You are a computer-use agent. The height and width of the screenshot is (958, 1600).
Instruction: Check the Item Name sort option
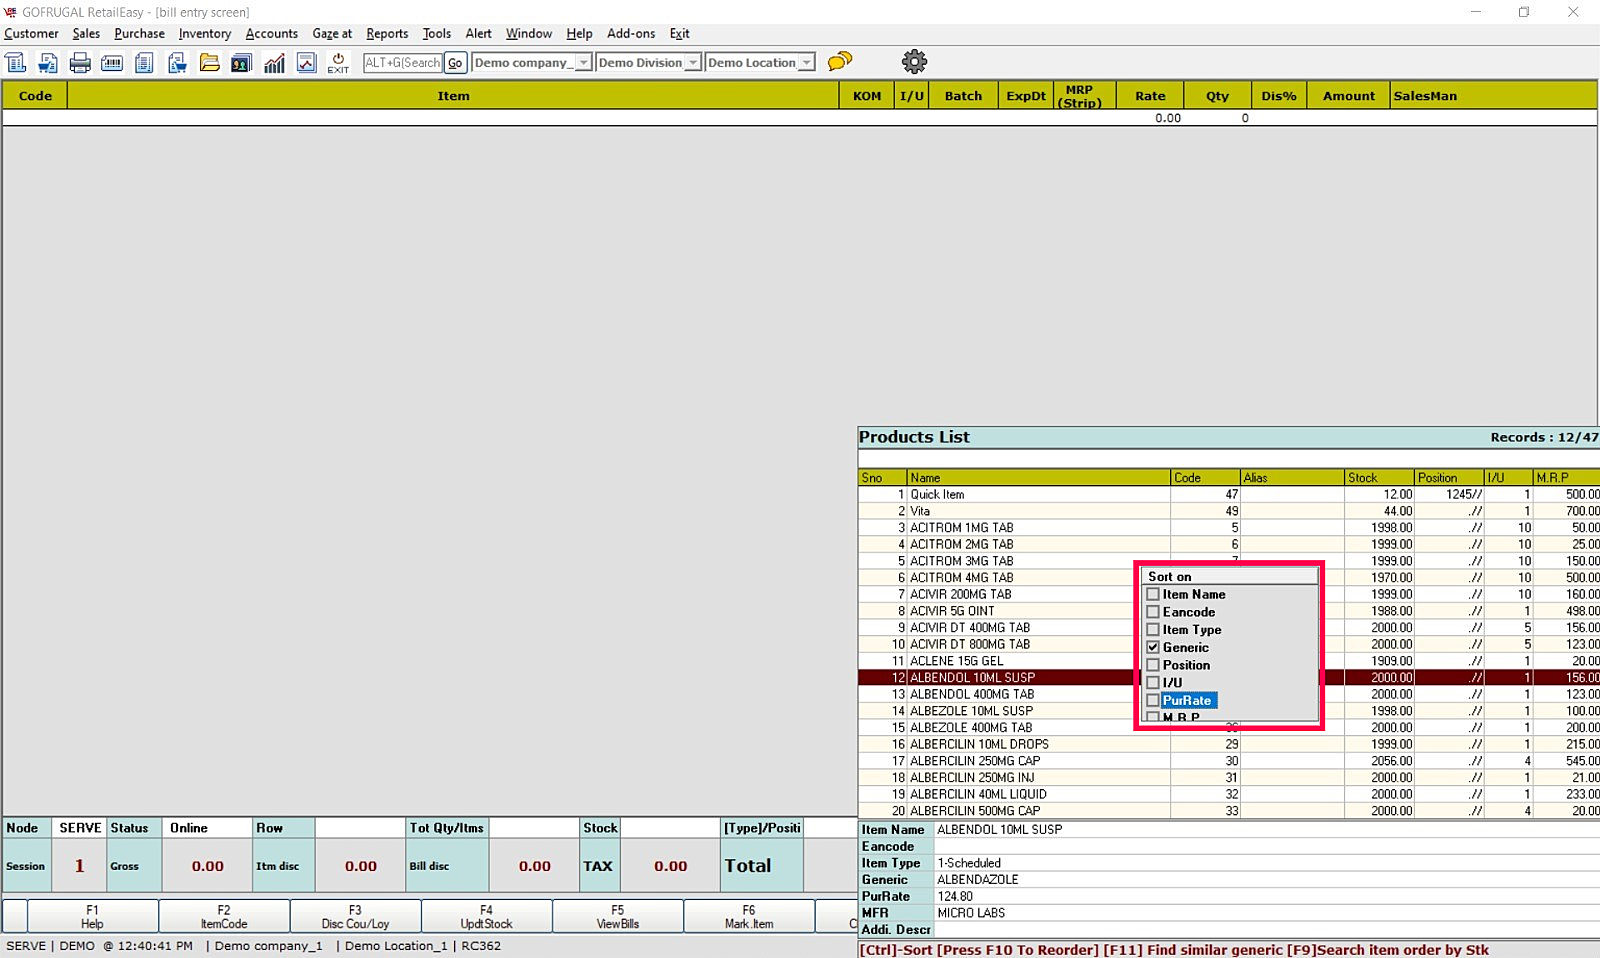(x=1153, y=594)
